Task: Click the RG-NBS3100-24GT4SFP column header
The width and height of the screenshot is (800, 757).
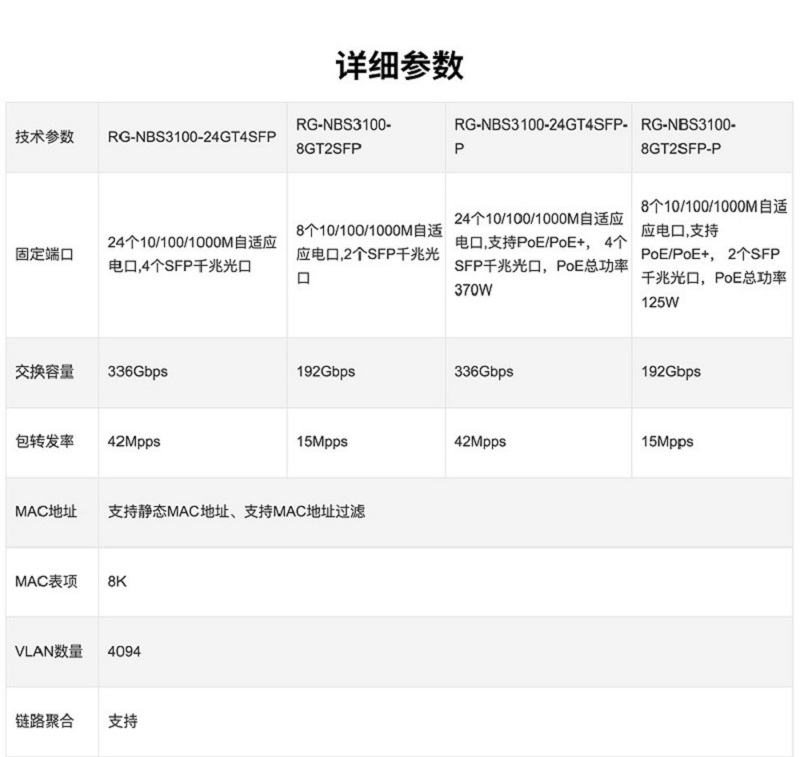Action: 192,137
